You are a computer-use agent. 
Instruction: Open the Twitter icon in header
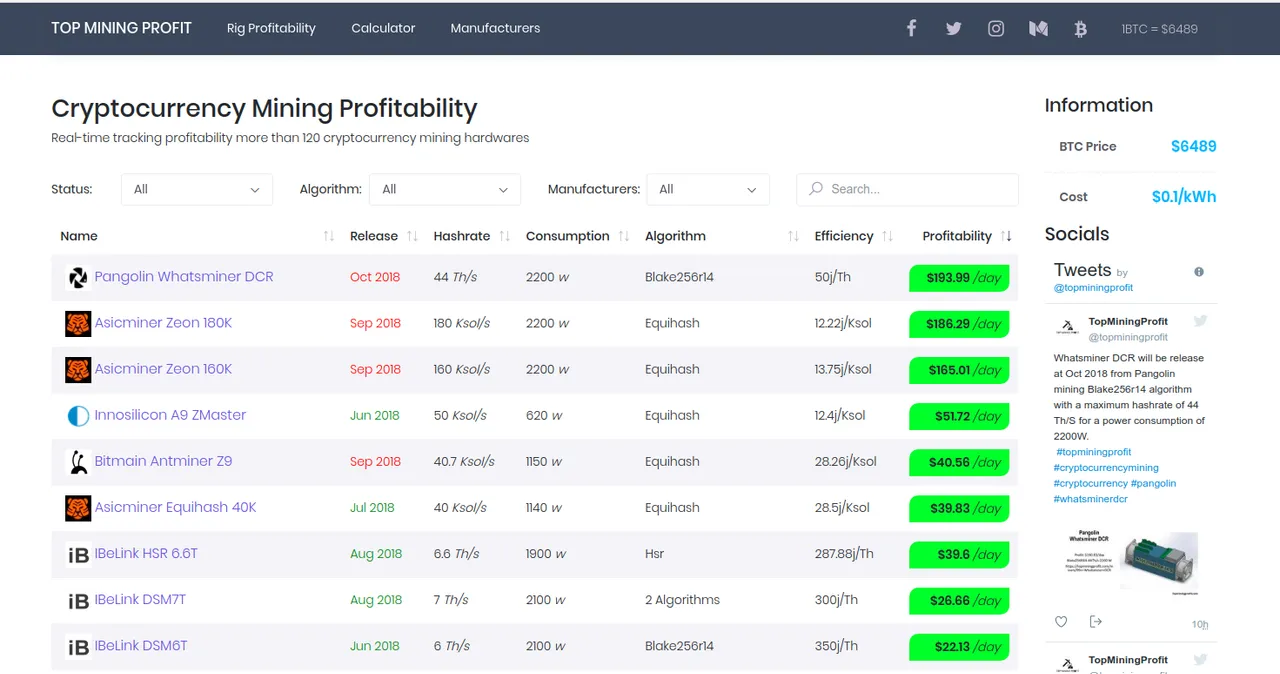pyautogui.click(x=953, y=28)
